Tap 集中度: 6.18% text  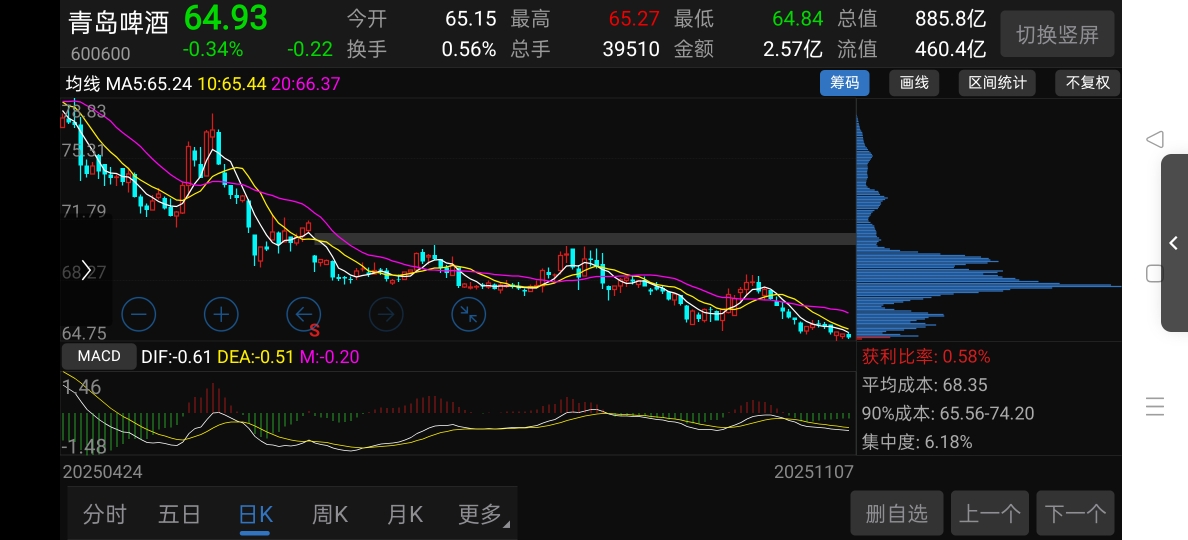(917, 442)
